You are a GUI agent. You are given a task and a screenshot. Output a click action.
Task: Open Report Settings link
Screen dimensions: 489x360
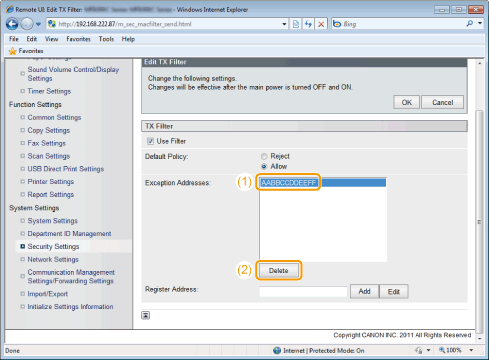pos(51,194)
